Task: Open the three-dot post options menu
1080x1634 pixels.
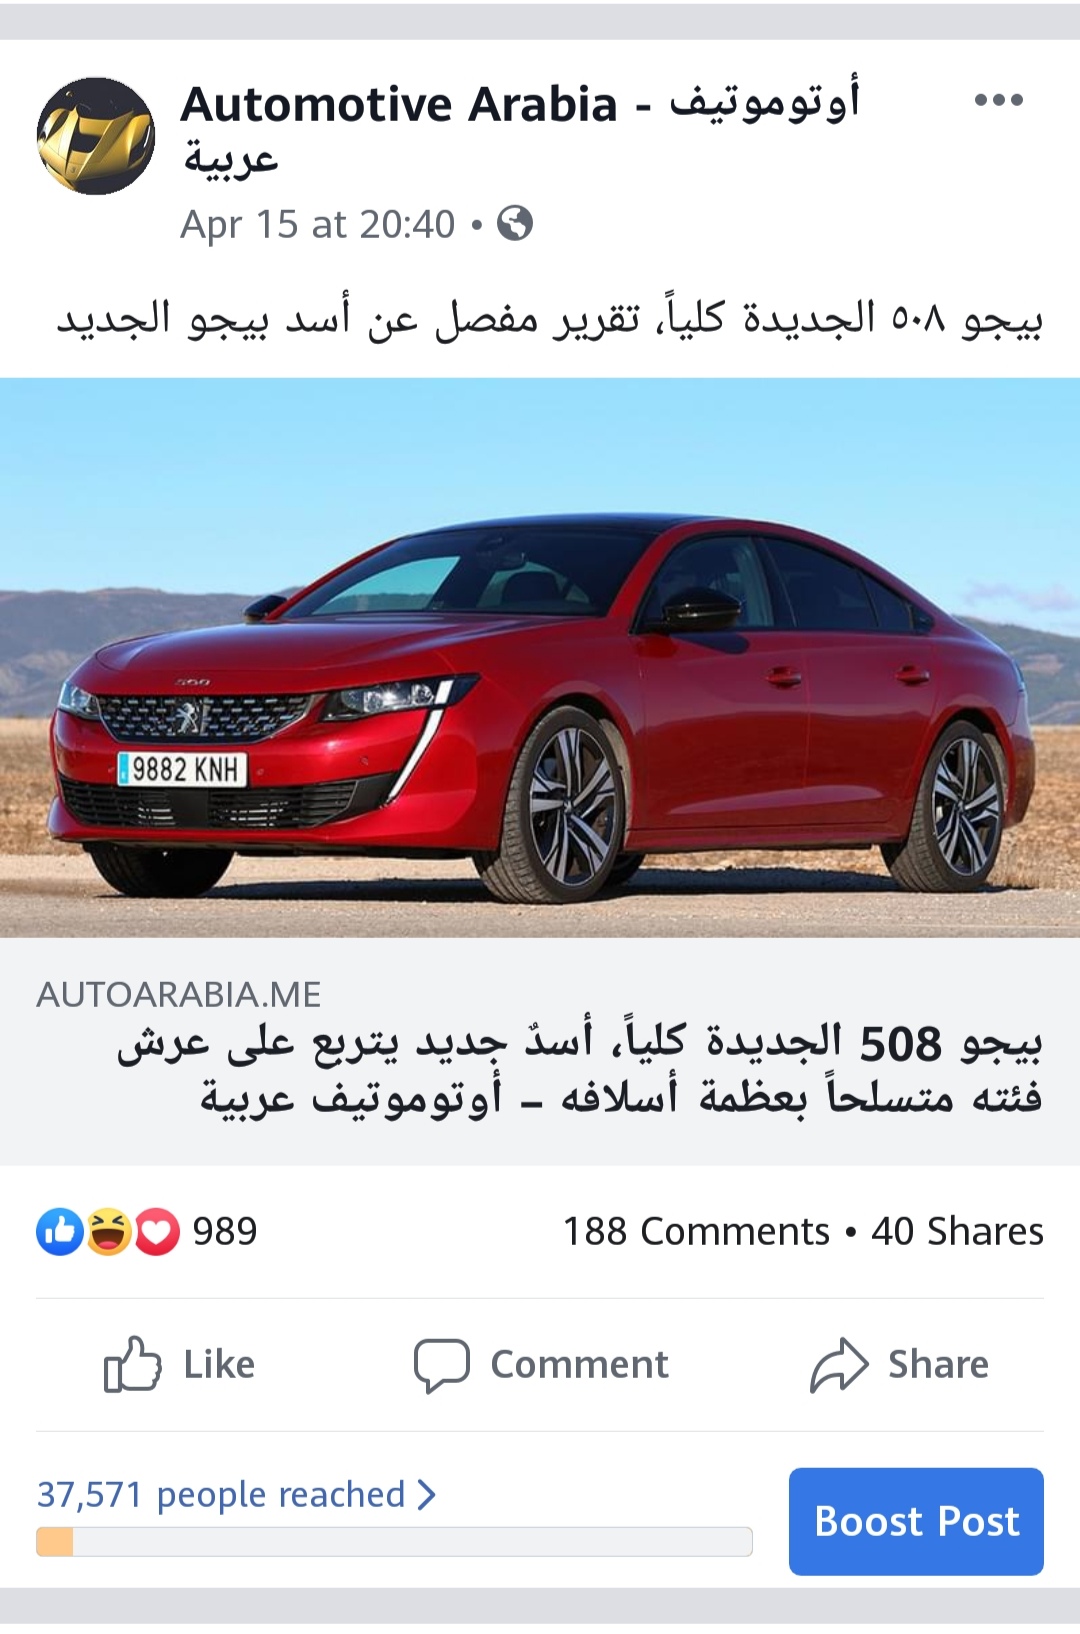Action: [x=998, y=100]
